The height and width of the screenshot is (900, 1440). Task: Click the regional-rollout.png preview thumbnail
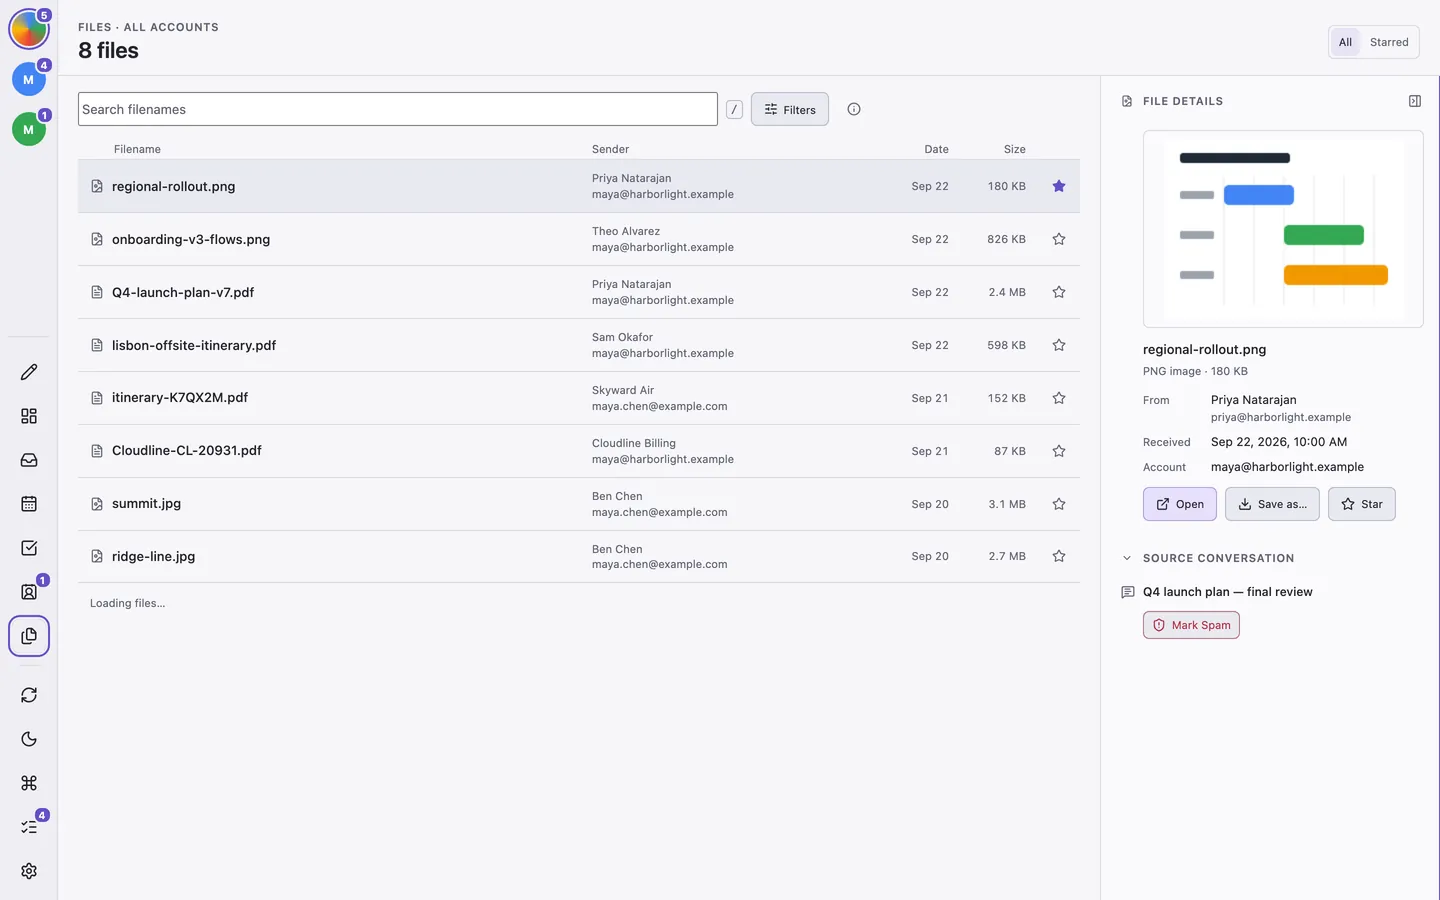pos(1283,229)
